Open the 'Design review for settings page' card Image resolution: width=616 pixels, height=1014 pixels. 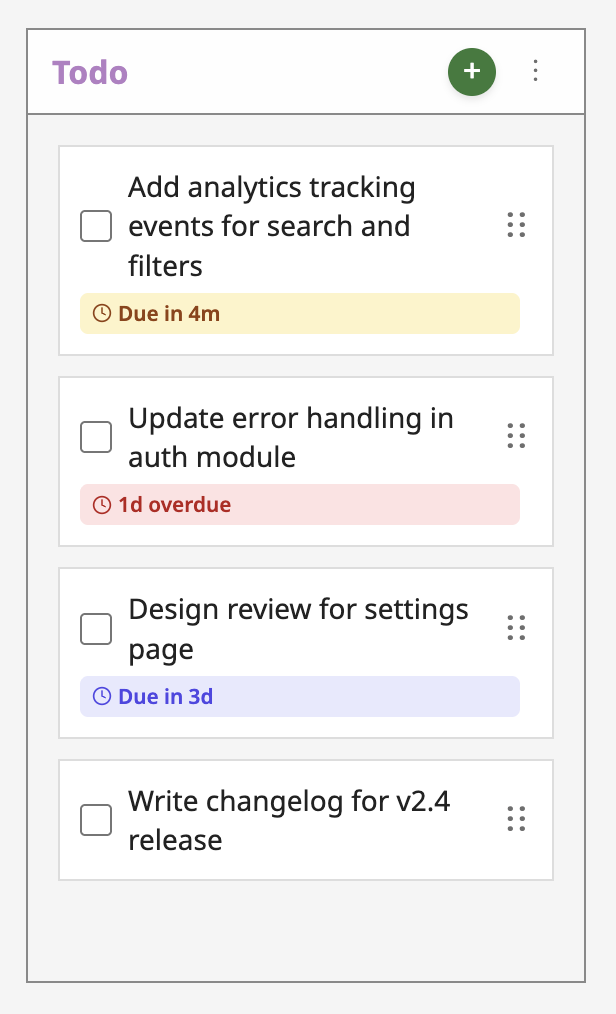(x=299, y=628)
